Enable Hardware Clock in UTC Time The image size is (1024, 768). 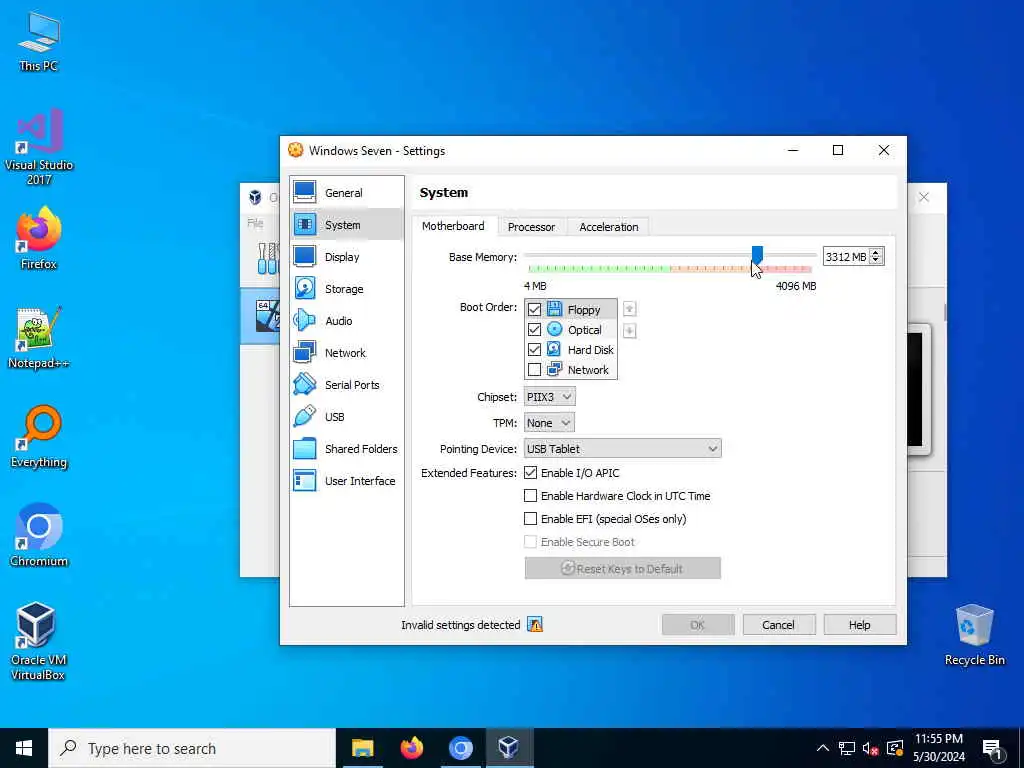click(x=530, y=496)
